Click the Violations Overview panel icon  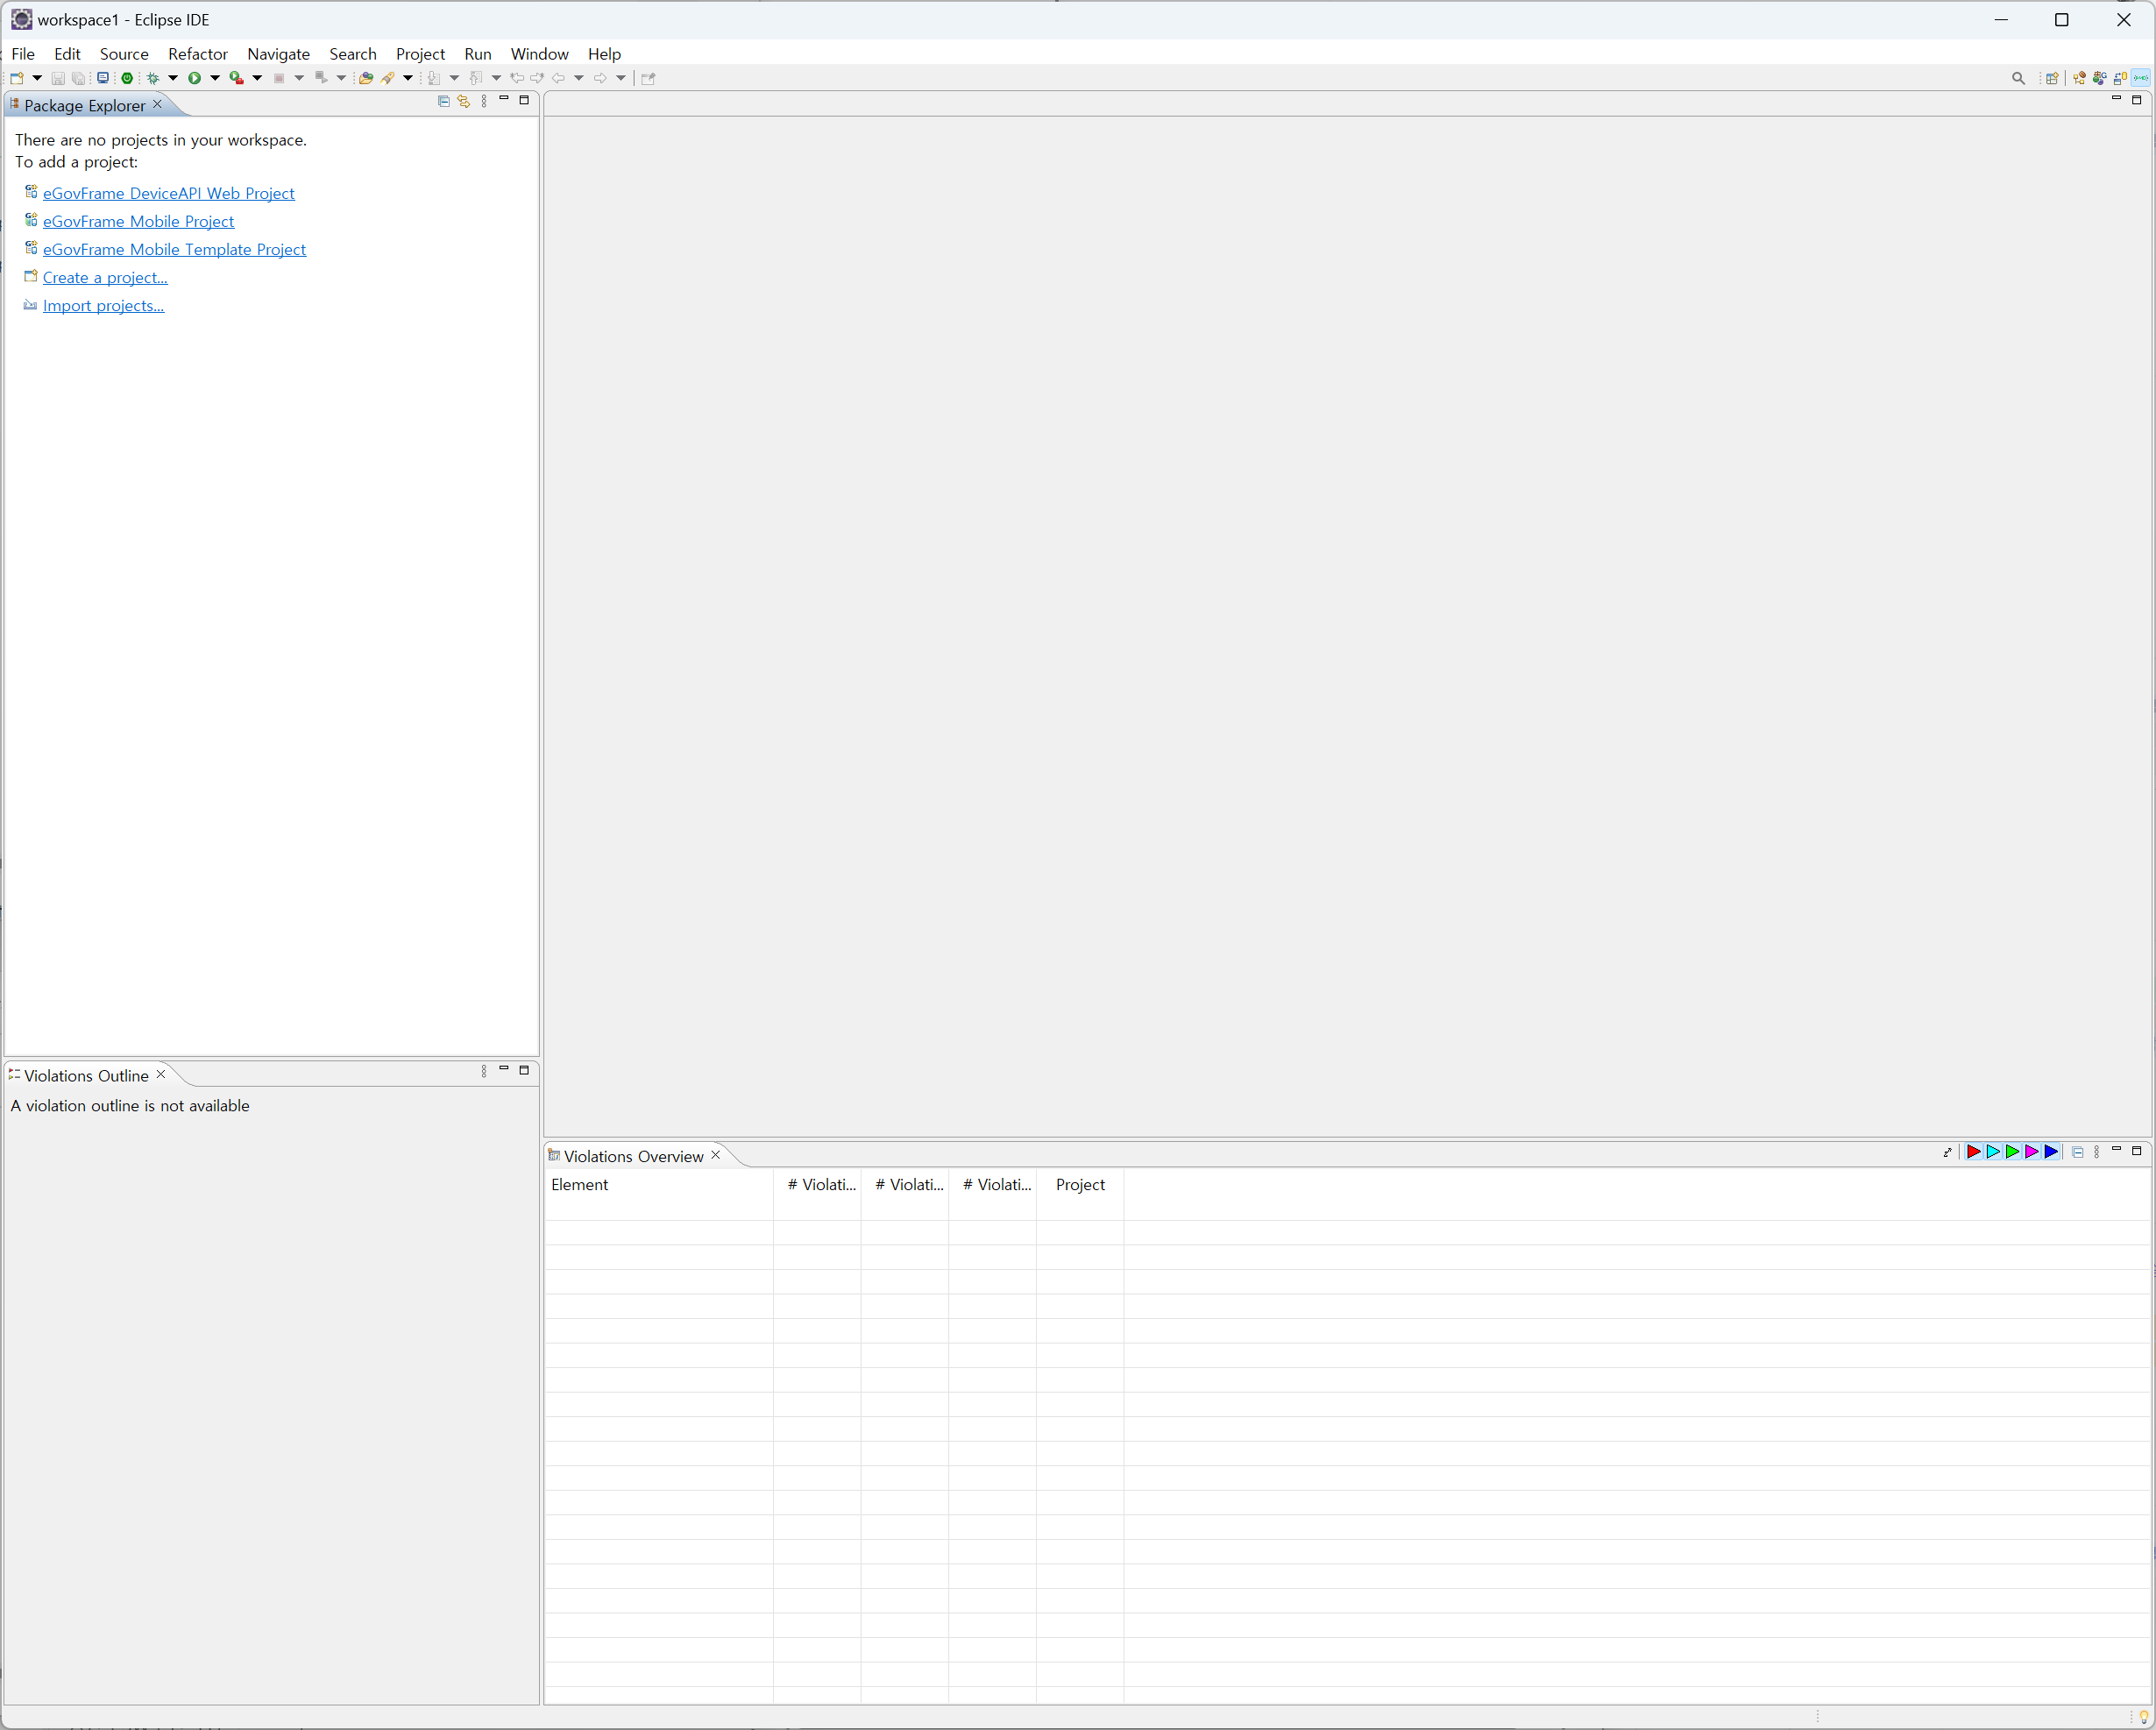(557, 1154)
